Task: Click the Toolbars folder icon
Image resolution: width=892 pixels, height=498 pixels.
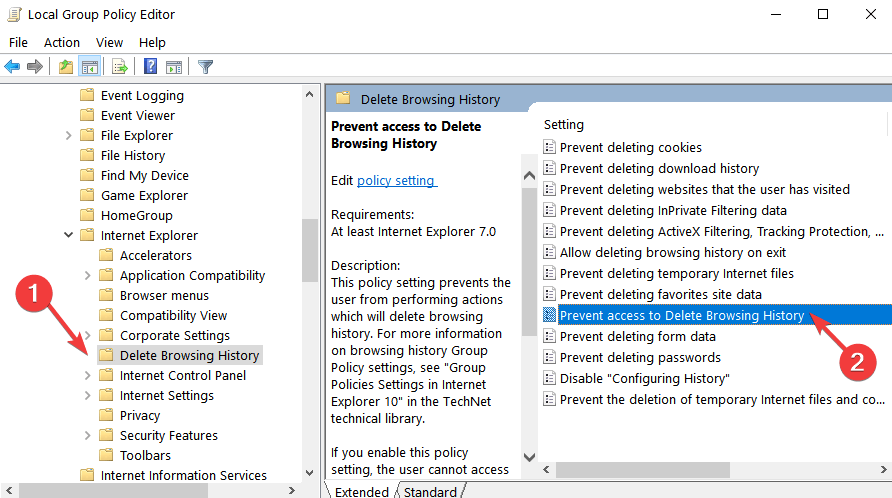Action: pyautogui.click(x=106, y=455)
